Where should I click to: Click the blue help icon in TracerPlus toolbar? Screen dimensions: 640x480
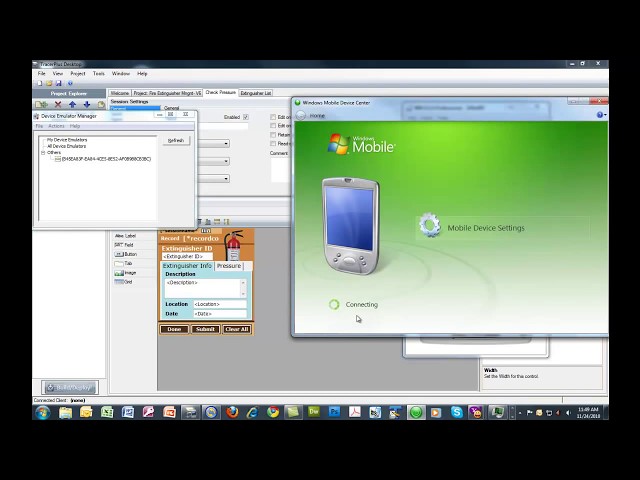pyautogui.click(x=70, y=83)
